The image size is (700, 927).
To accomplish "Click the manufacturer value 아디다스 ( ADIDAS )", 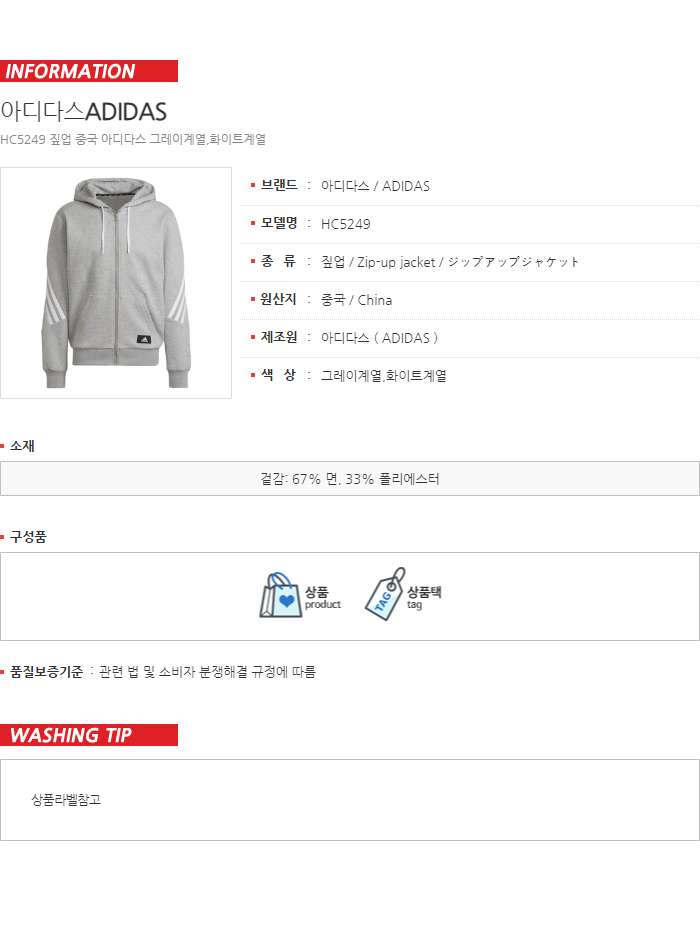I will click(x=379, y=338).
